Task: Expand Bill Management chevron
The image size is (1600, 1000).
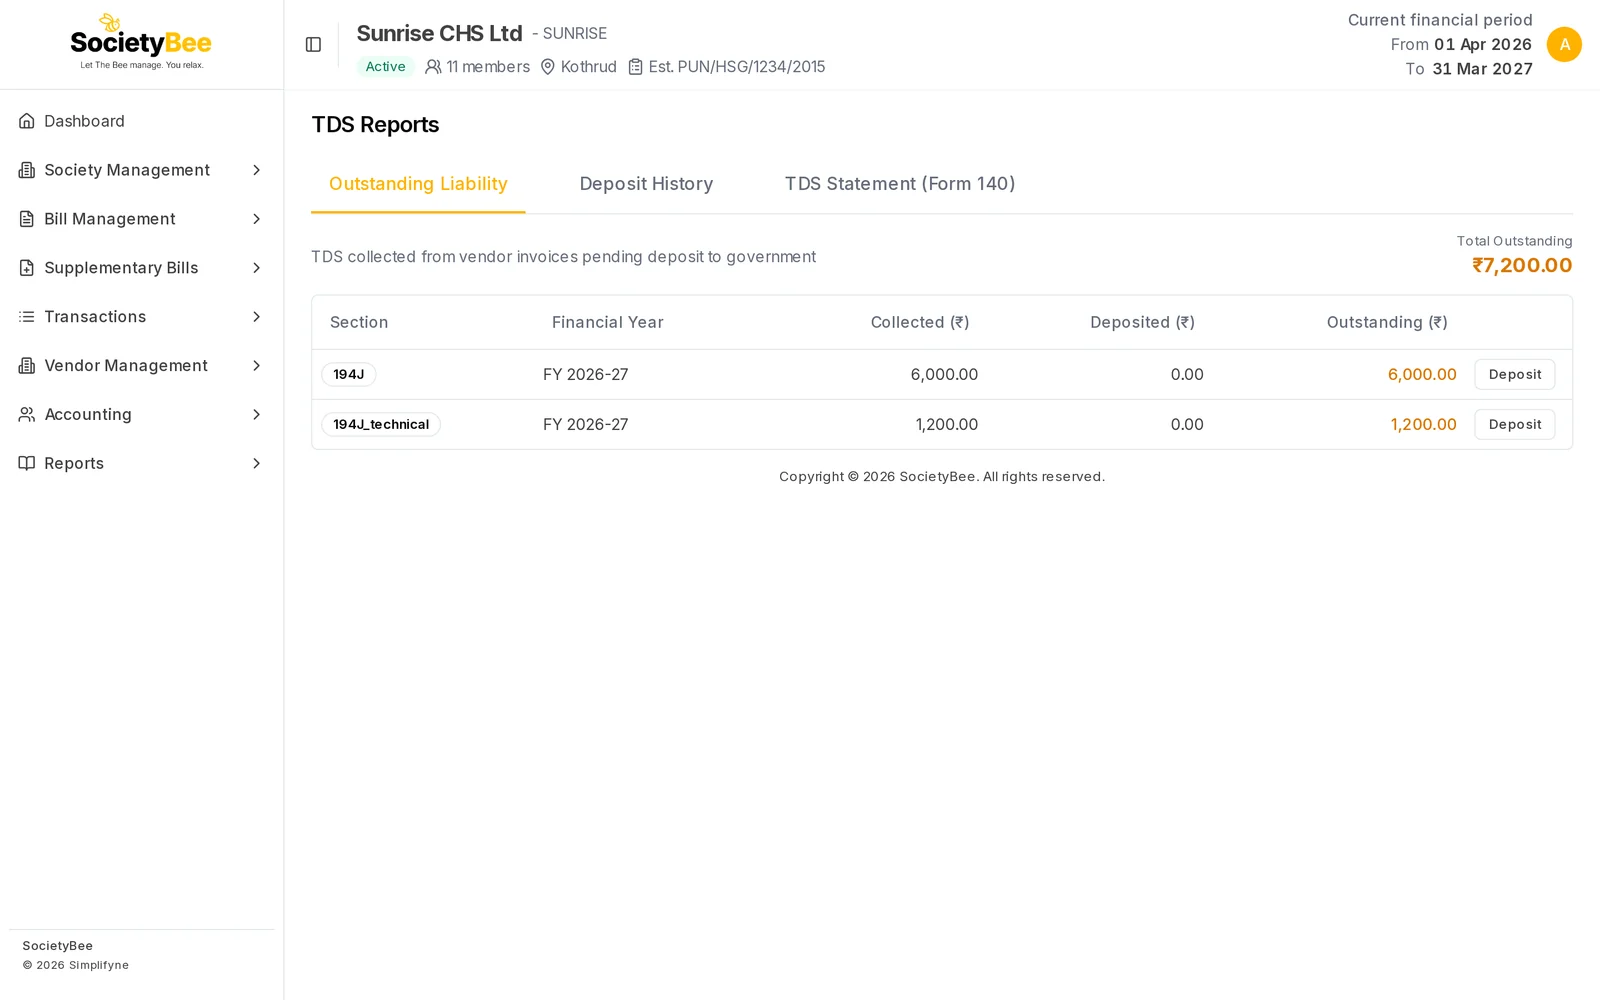Action: 257,219
